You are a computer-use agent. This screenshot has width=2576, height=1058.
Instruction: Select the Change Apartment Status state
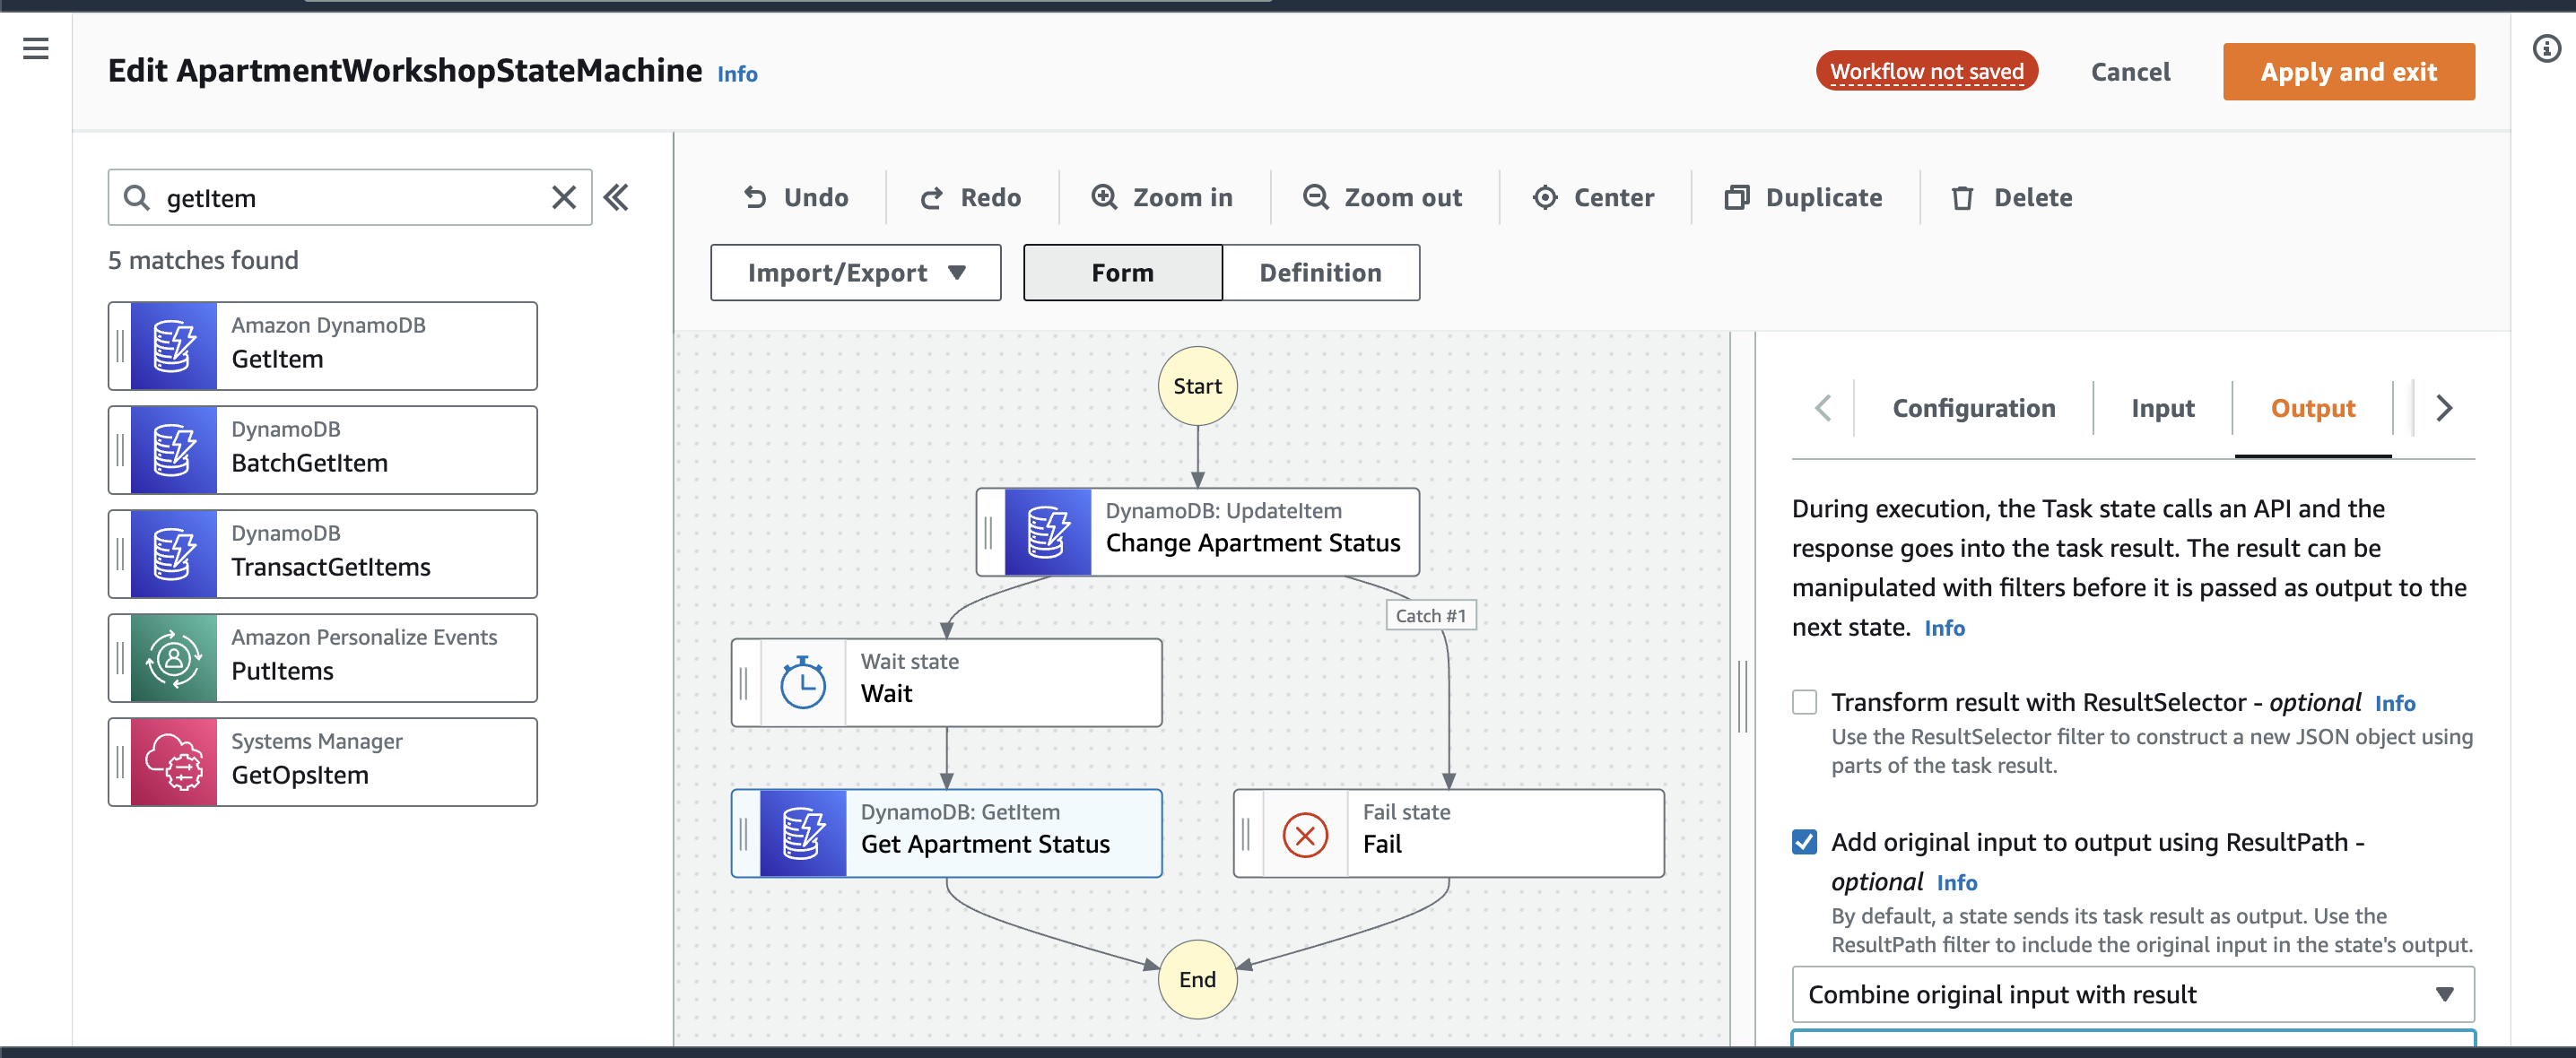(1197, 532)
